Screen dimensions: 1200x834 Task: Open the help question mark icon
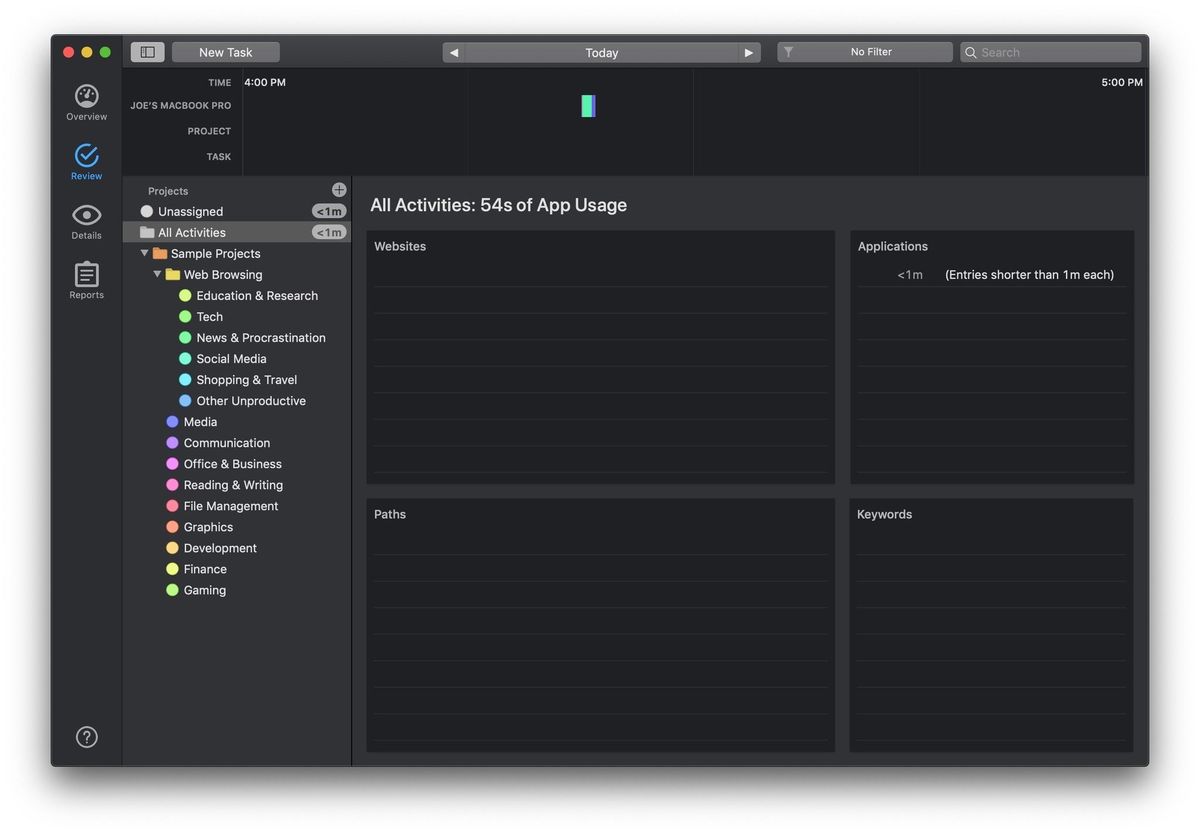tap(87, 737)
